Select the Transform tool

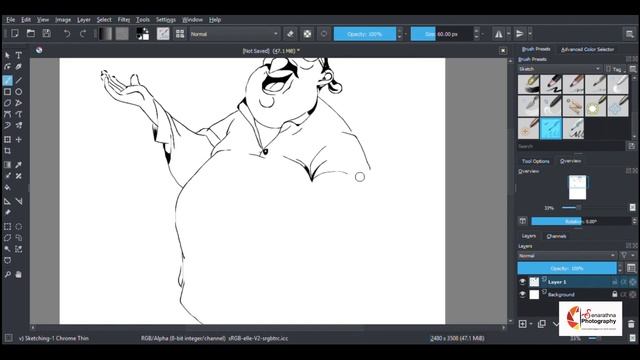point(7,140)
